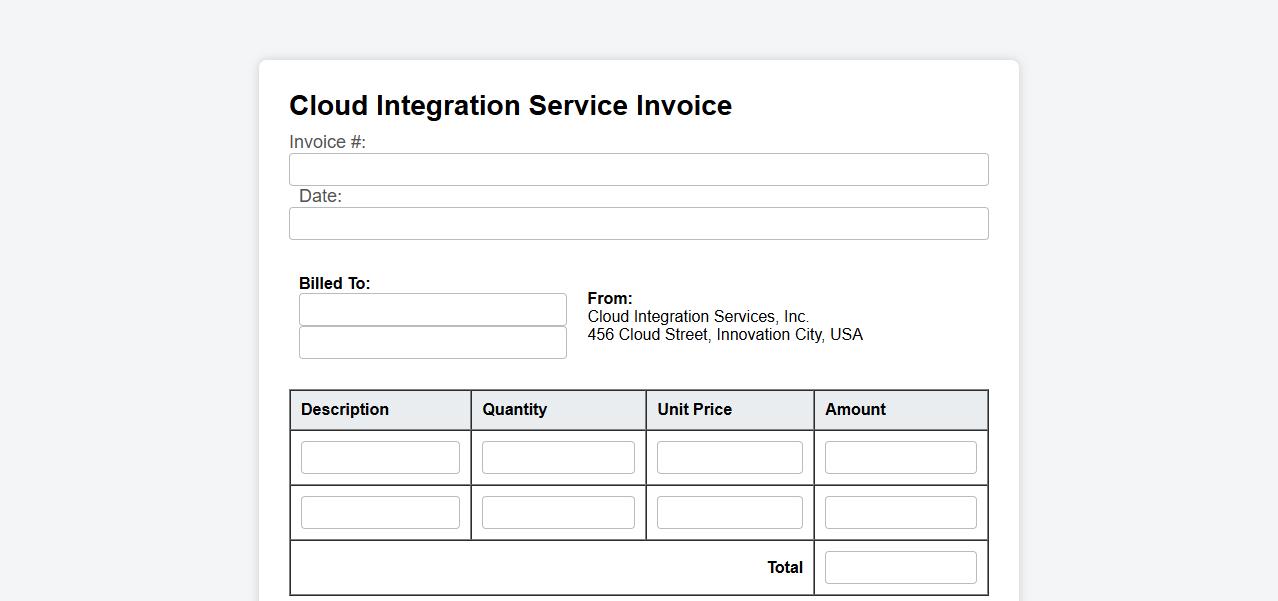1278x601 pixels.
Task: Select first row Amount input
Action: 900,458
